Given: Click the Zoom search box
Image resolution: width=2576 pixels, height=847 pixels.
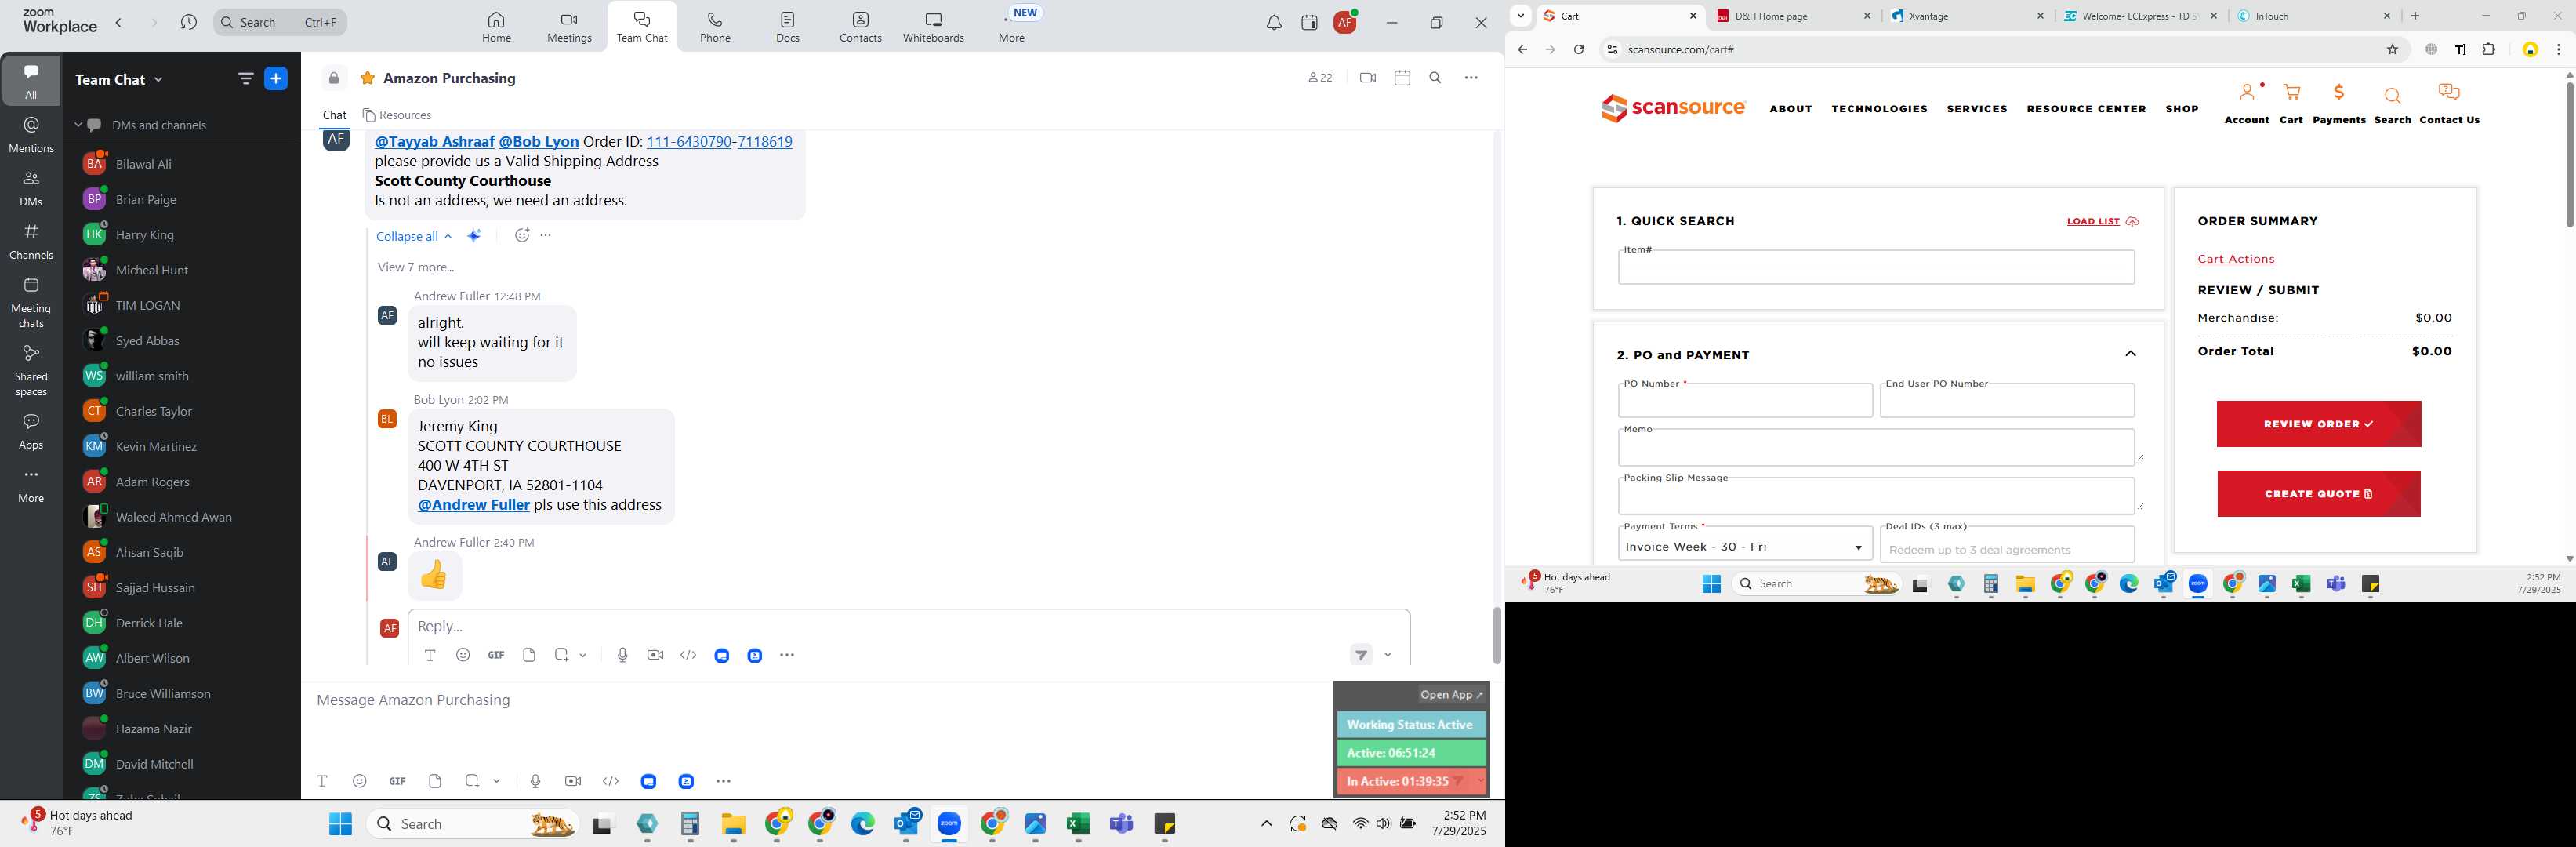Looking at the screenshot, I should click(280, 22).
